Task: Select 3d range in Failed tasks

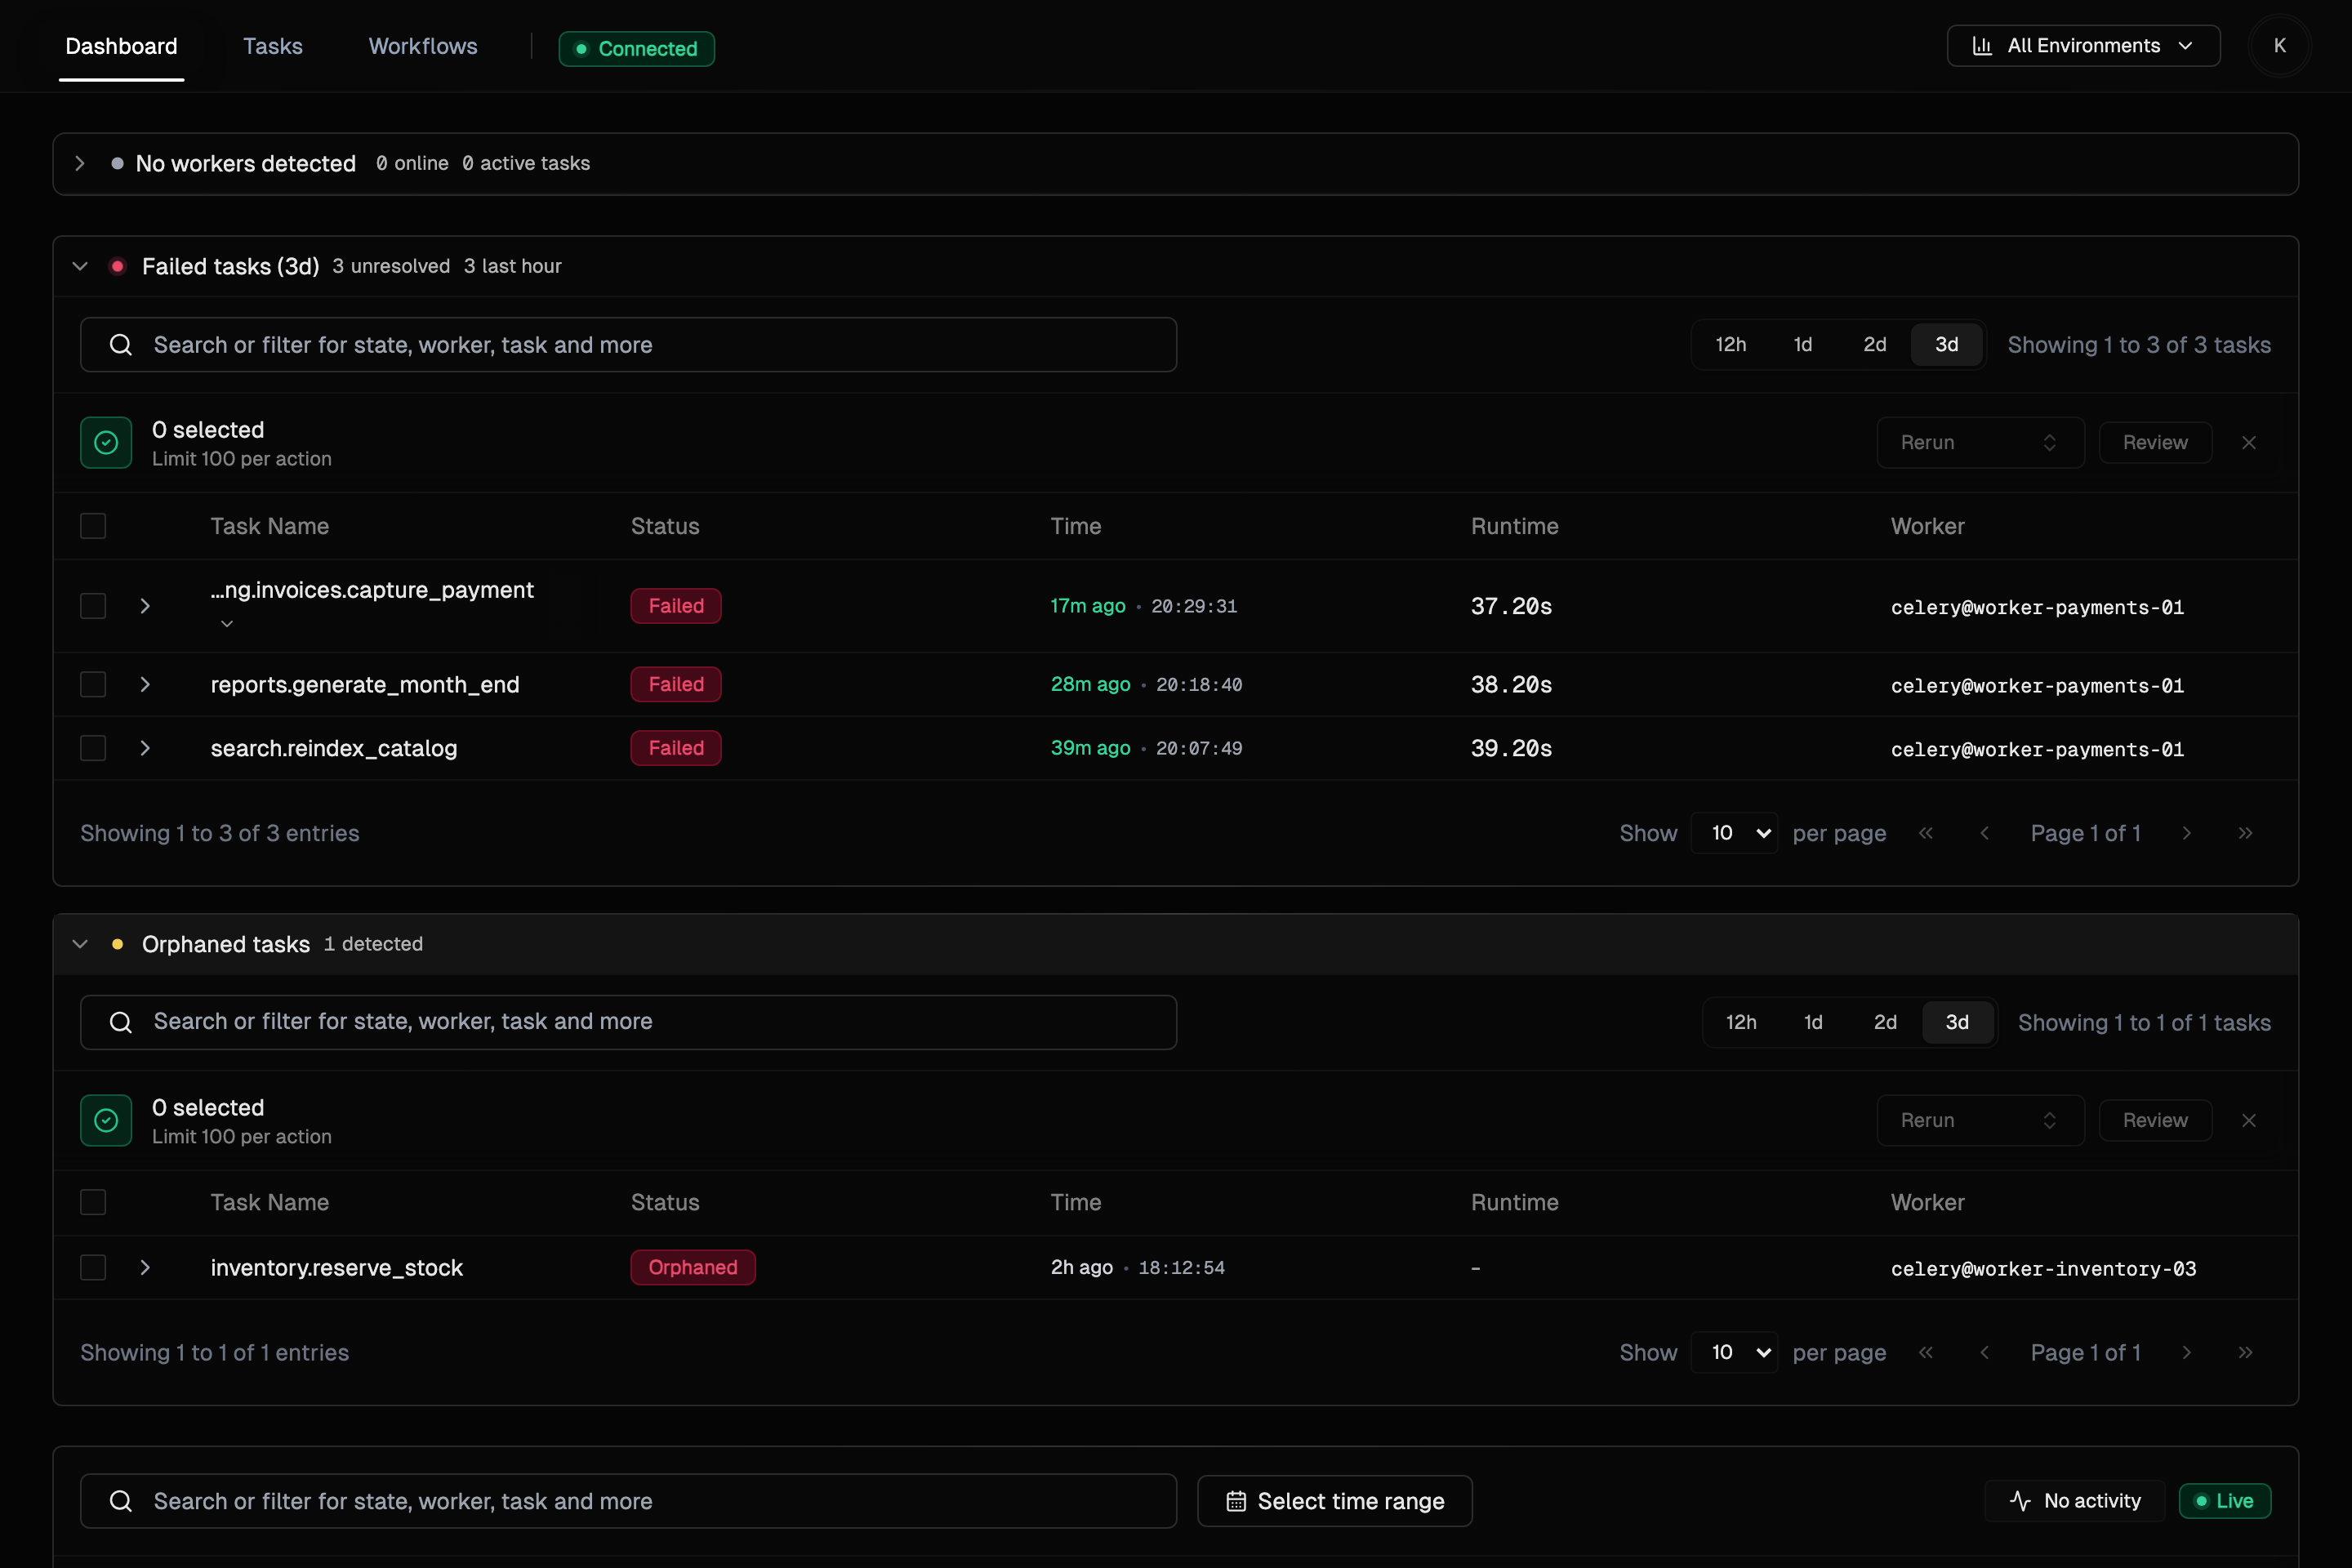Action: [1947, 345]
